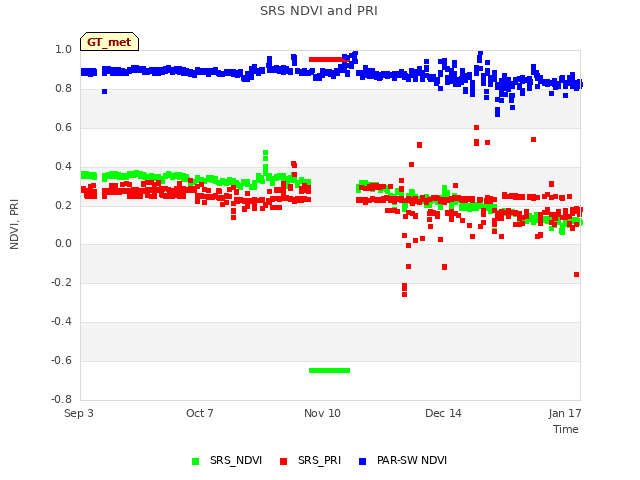Click the -0.2 y-axis tick label

(61, 282)
